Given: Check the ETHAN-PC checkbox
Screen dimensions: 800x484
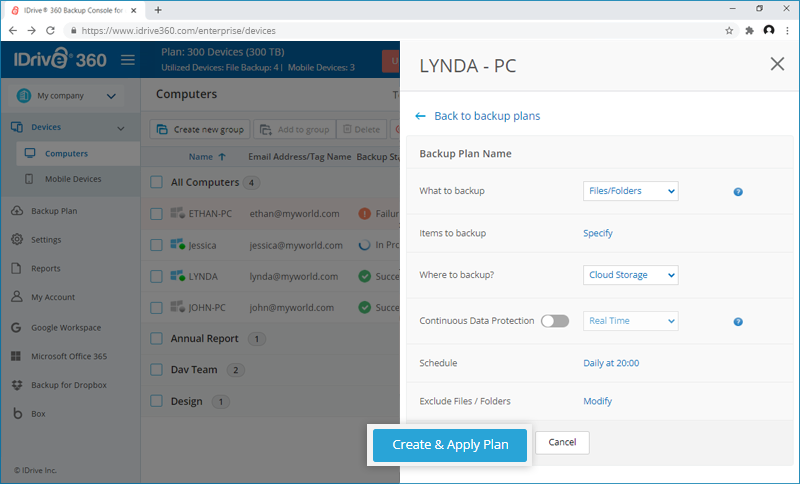Looking at the screenshot, I should pos(157,214).
